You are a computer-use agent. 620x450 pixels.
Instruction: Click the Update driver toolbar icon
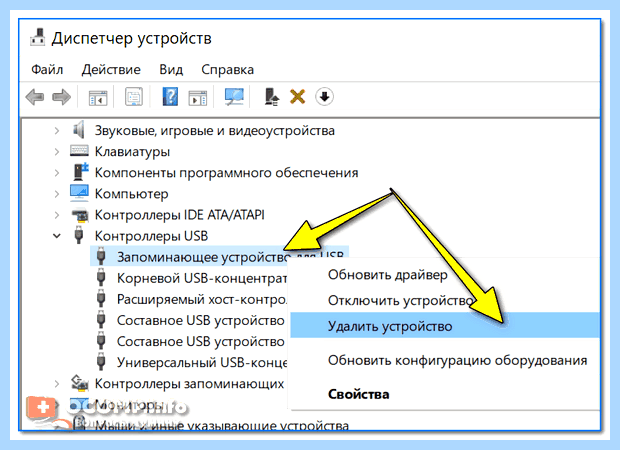[272, 96]
